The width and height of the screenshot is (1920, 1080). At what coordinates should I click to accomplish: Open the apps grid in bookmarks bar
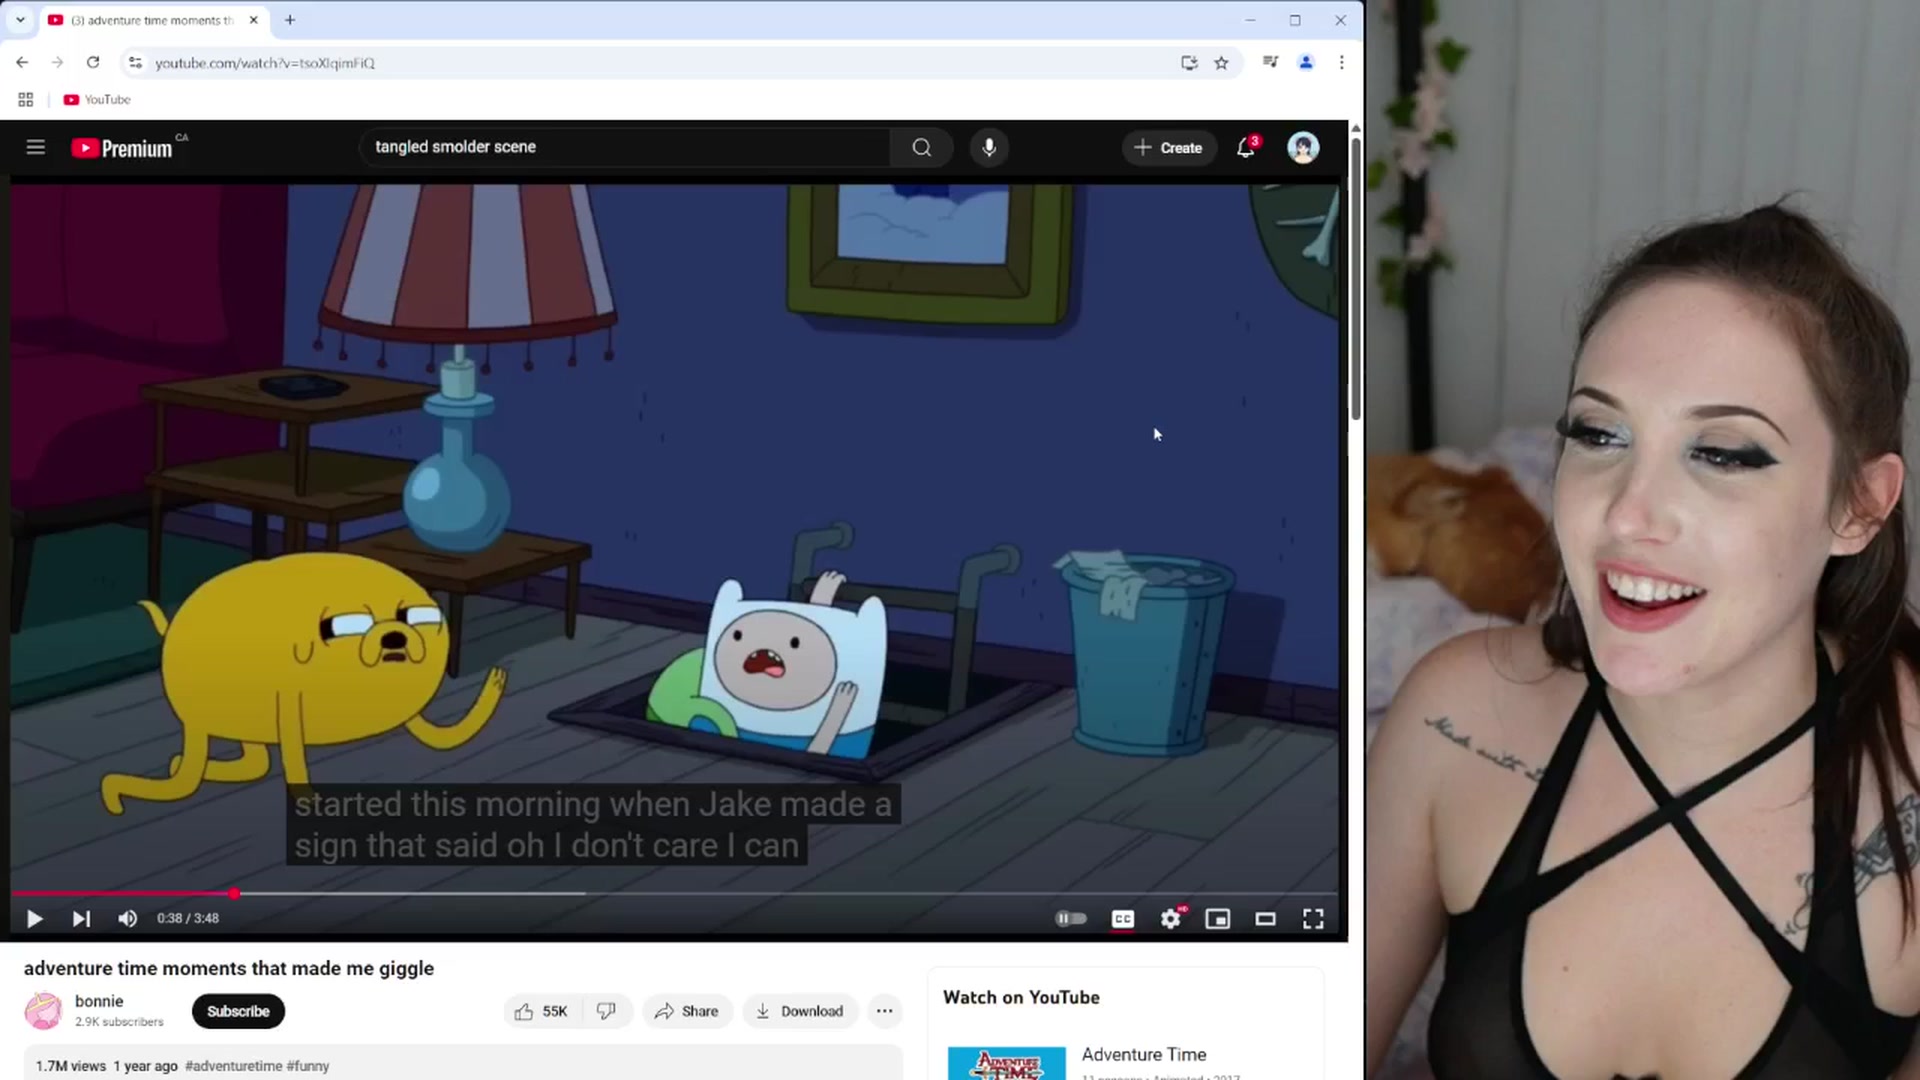pyautogui.click(x=26, y=100)
